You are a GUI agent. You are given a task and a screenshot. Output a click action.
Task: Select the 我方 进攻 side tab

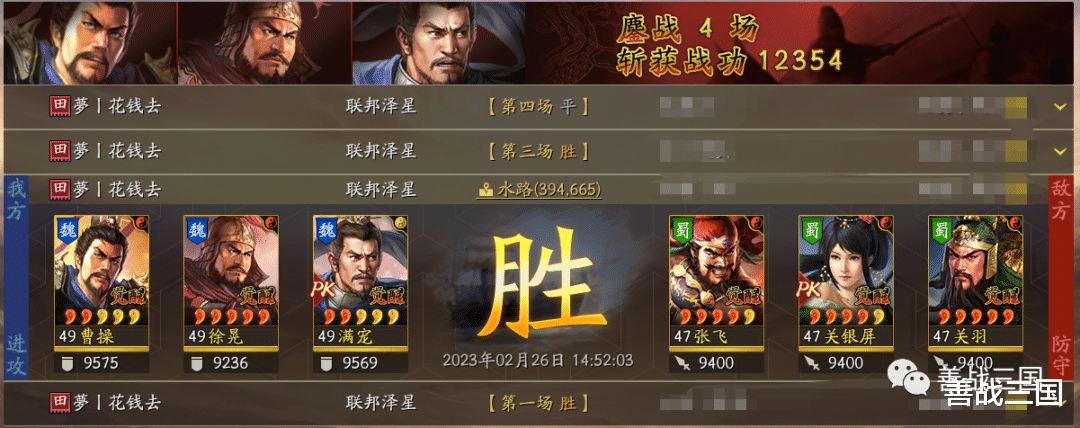point(17,277)
